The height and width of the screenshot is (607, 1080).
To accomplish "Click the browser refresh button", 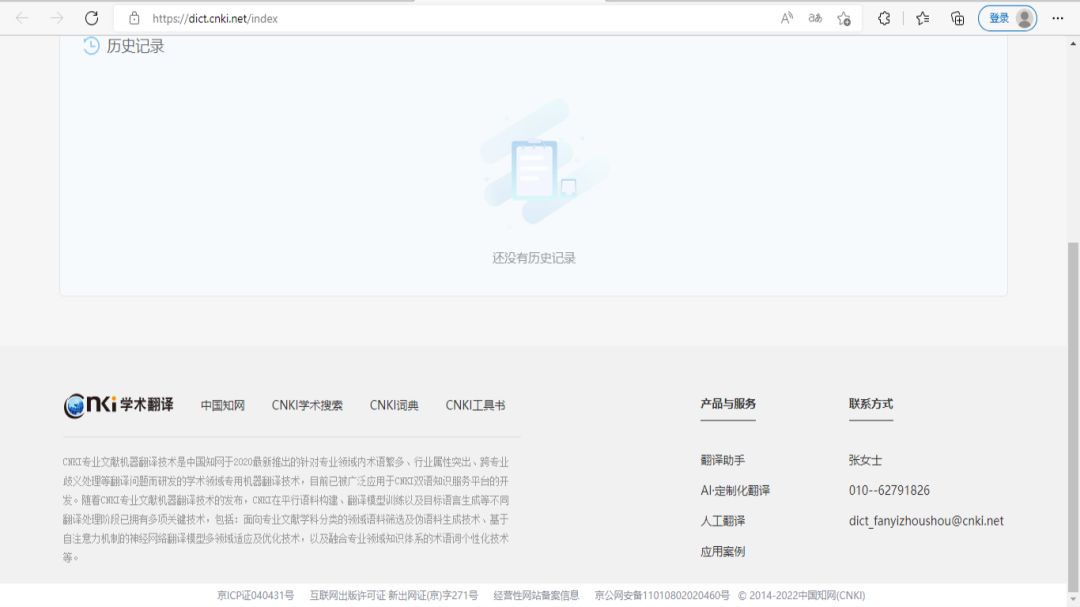I will pyautogui.click(x=91, y=18).
